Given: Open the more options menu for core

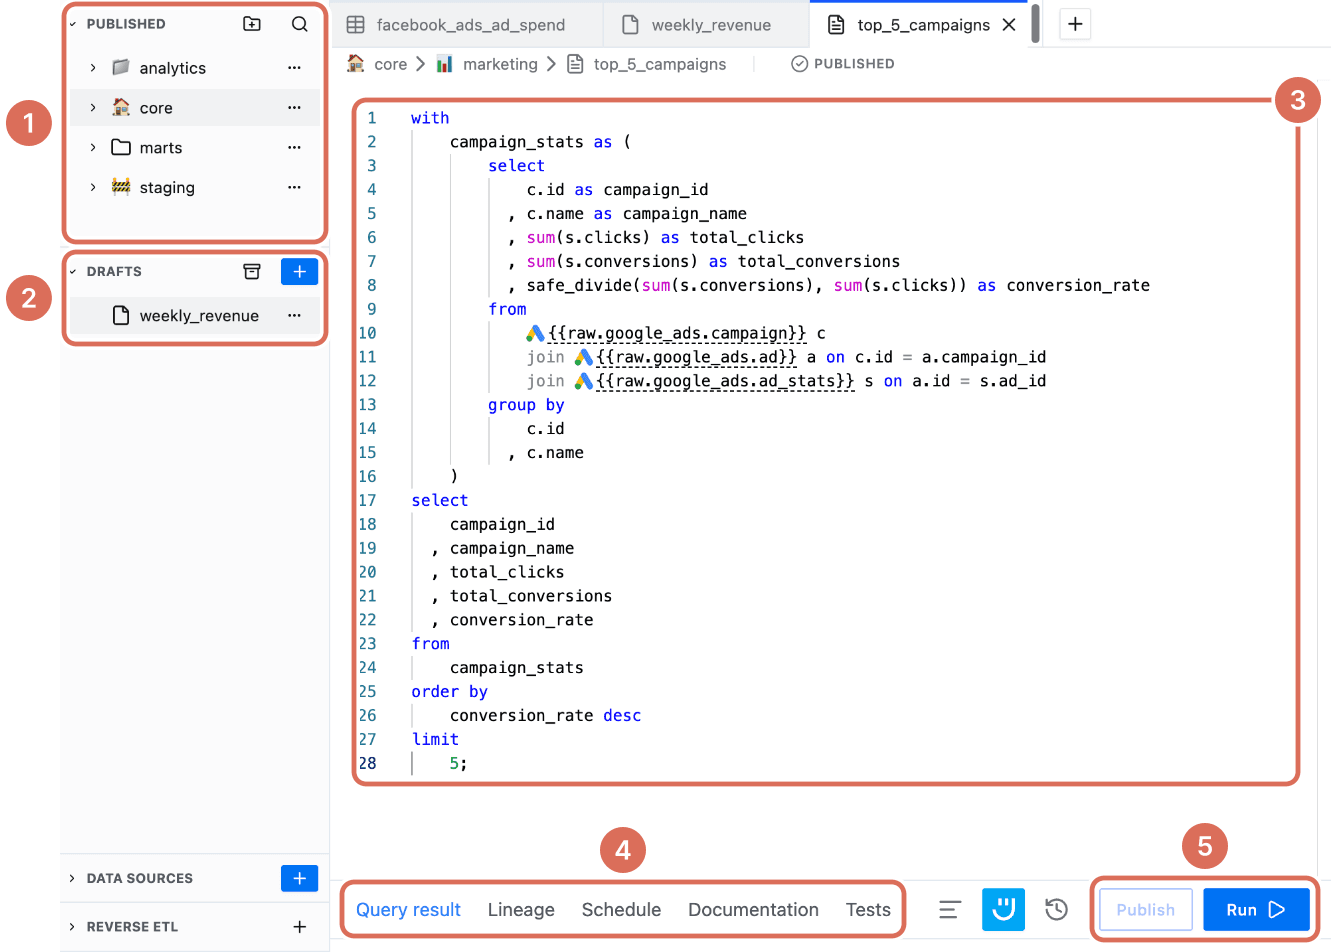Looking at the screenshot, I should click(294, 108).
